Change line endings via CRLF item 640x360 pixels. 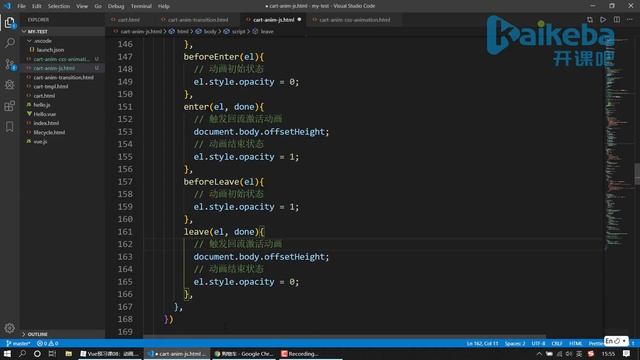557,343
